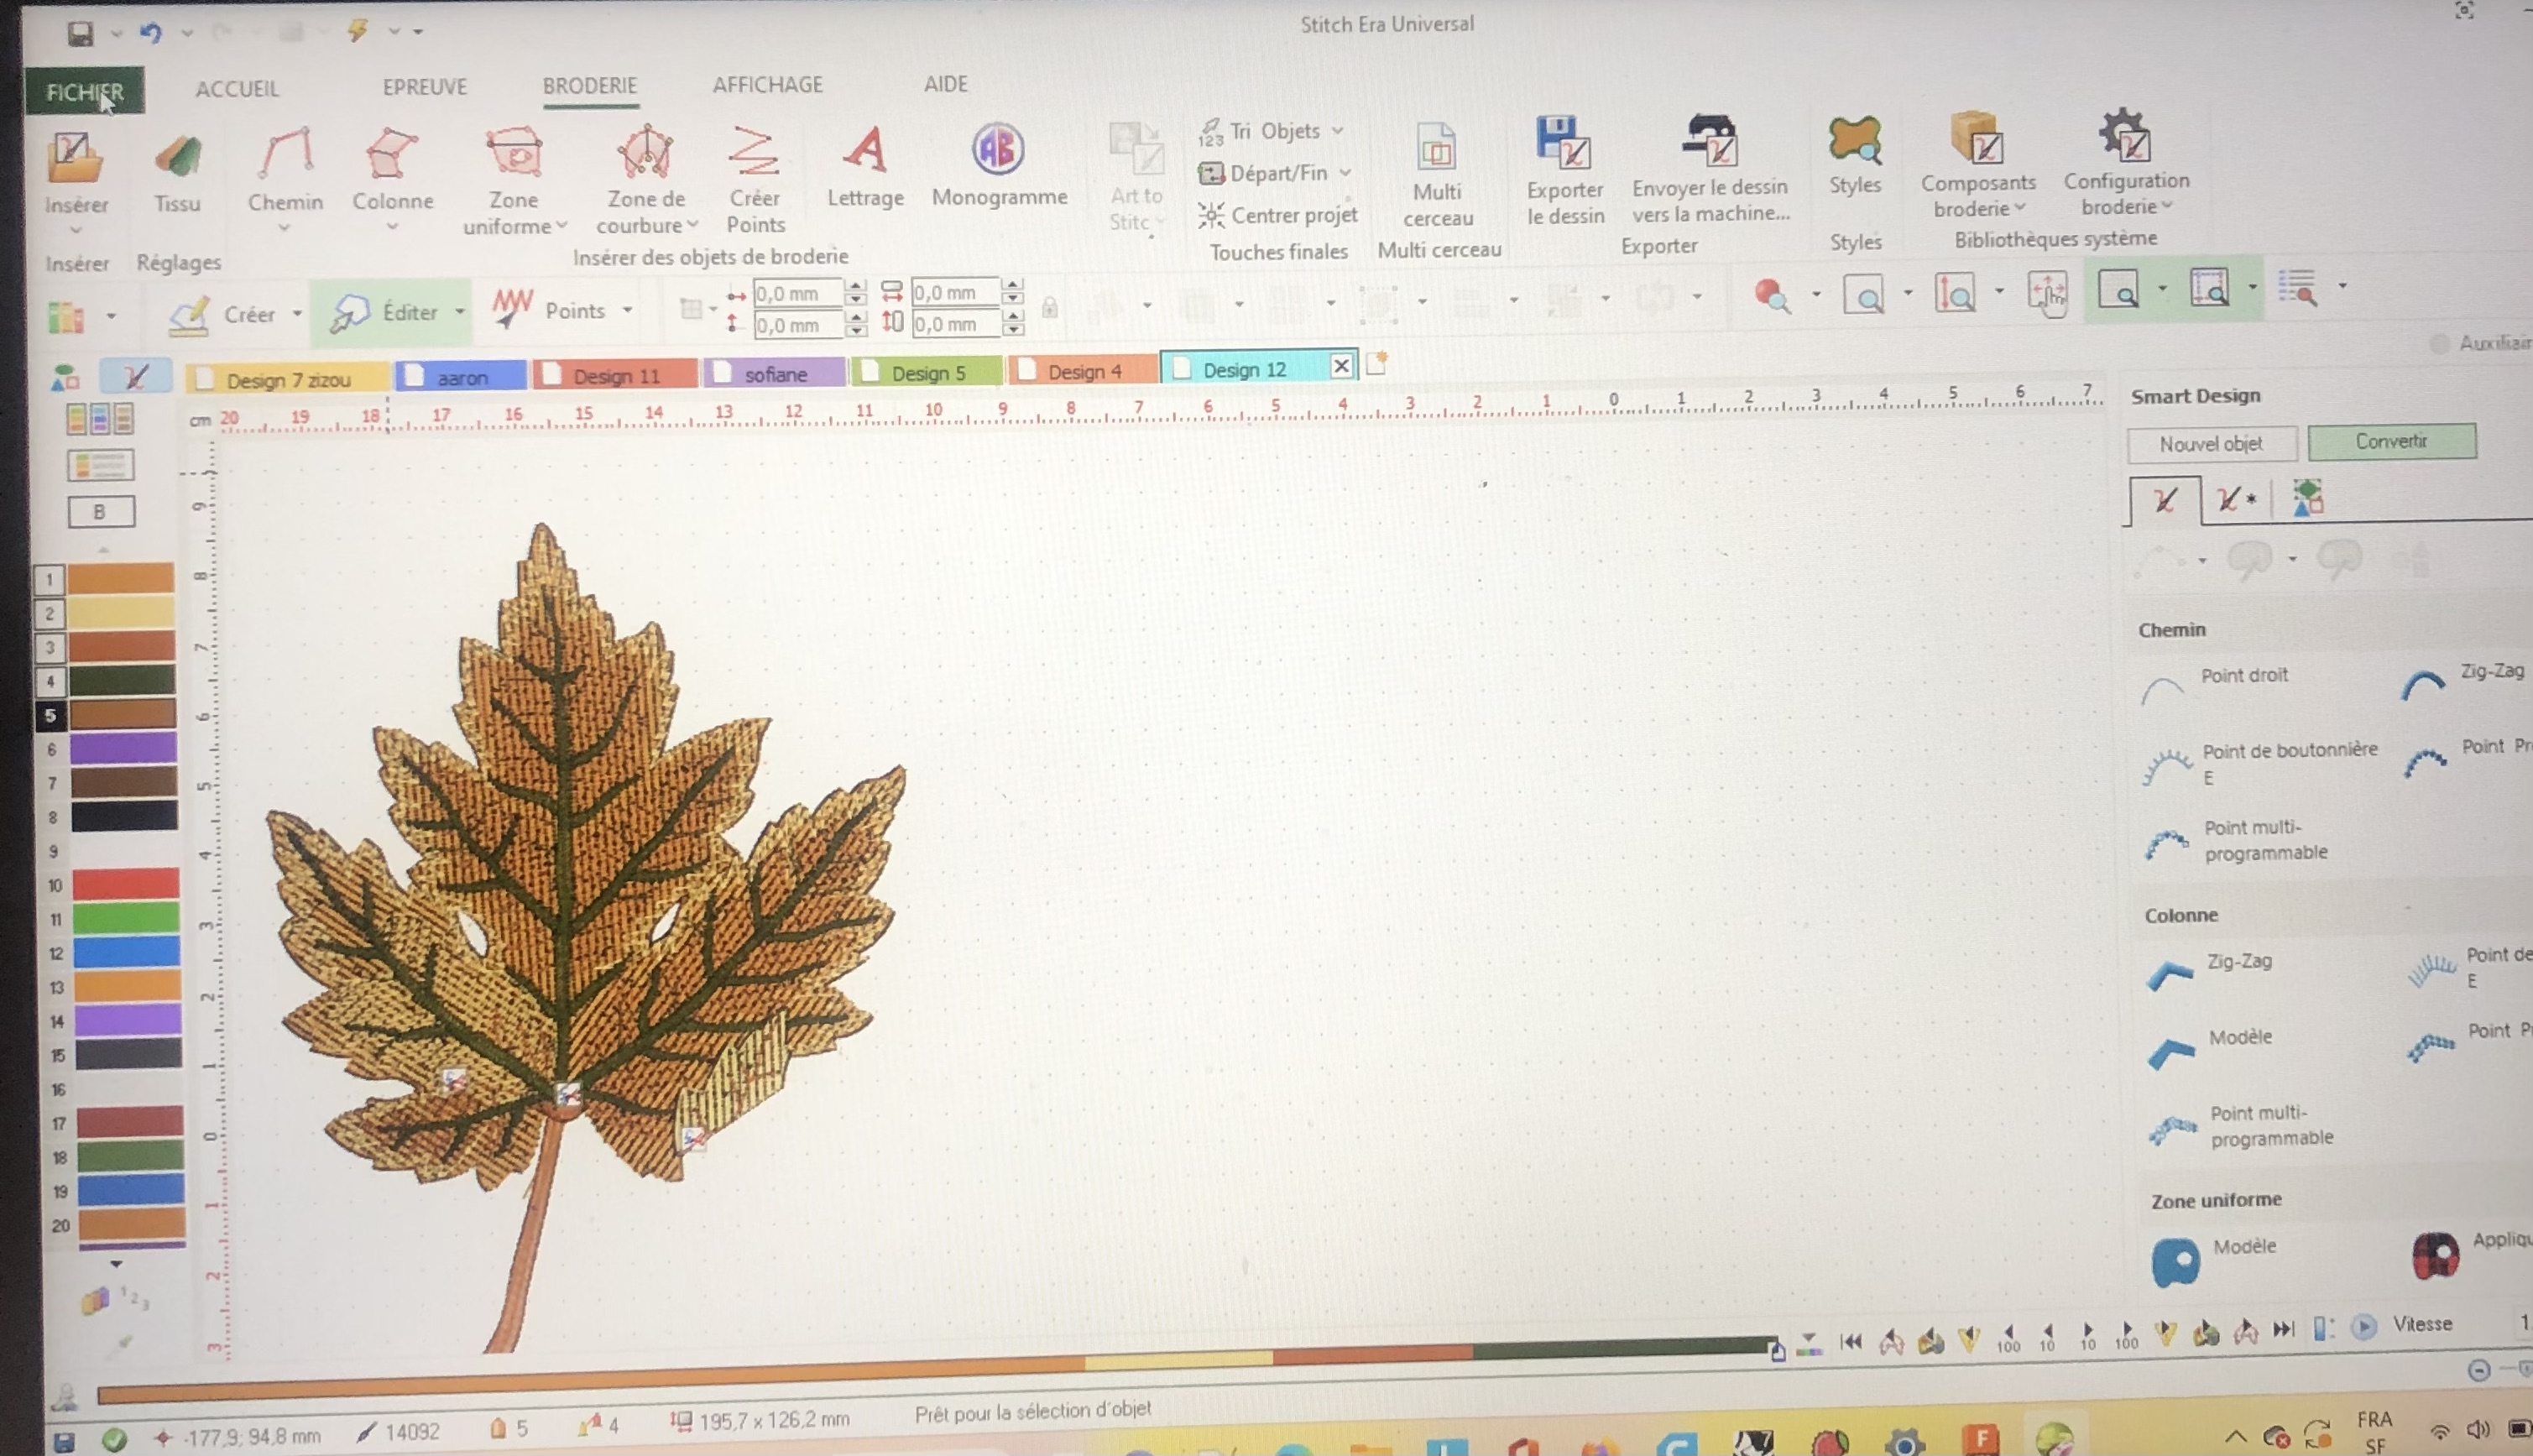Viewport: 2533px width, 1456px height.
Task: Expand the Tri Objets dropdown
Action: pyautogui.click(x=1337, y=131)
